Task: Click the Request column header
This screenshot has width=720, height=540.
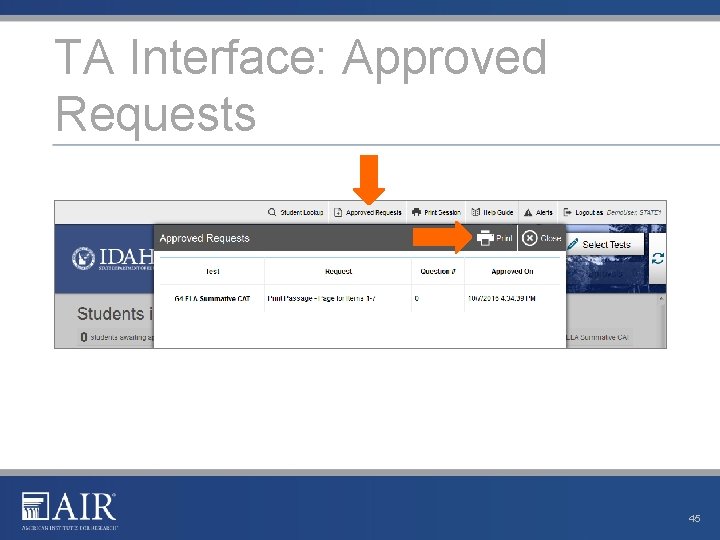Action: (x=338, y=271)
